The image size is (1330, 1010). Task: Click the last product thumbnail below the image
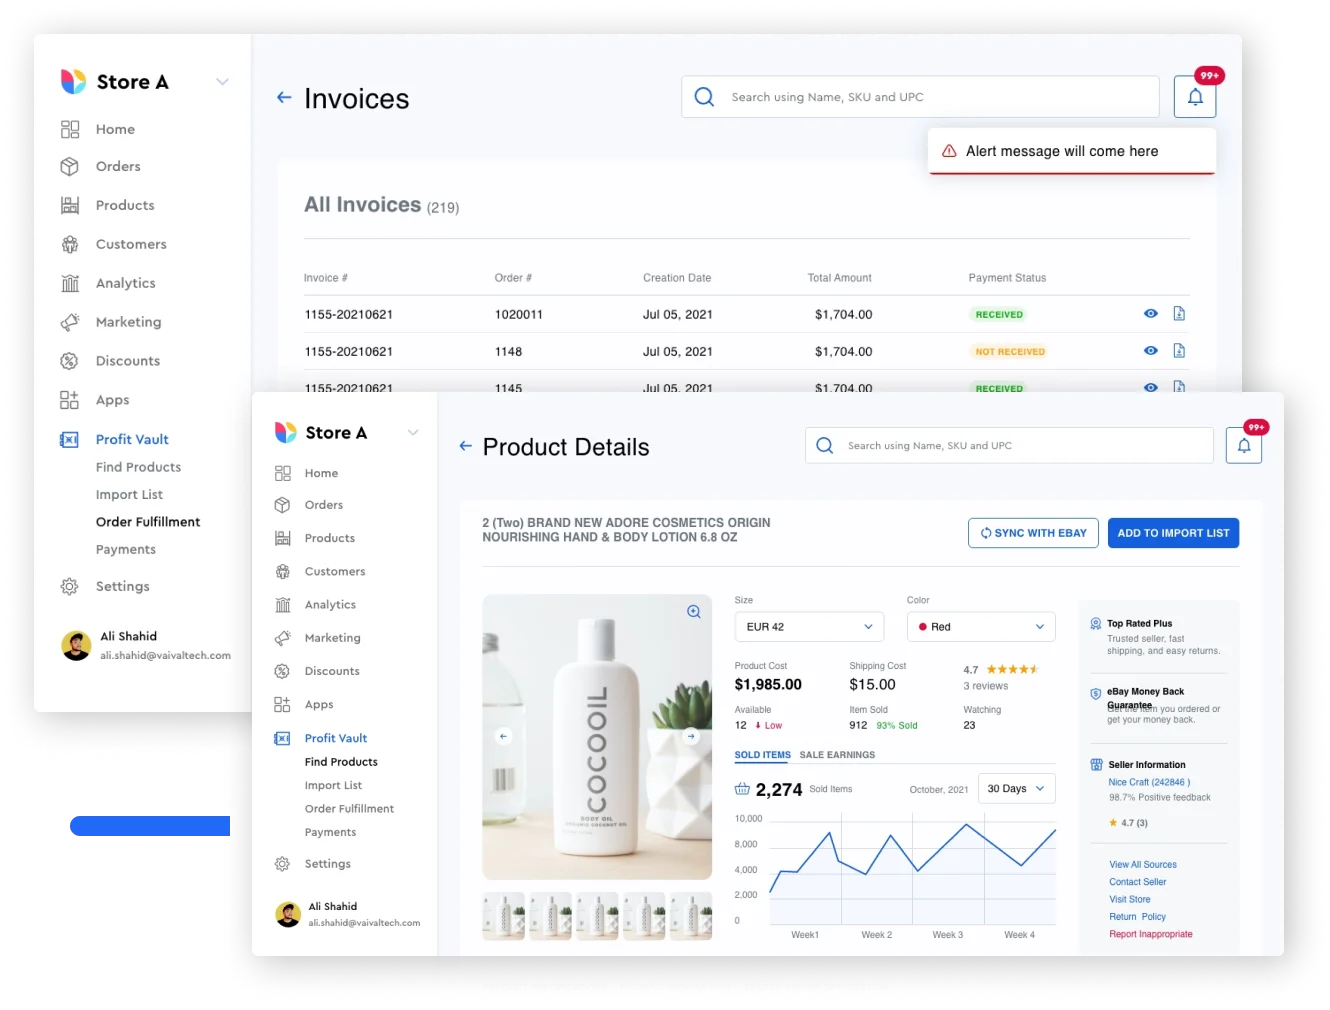(x=691, y=915)
